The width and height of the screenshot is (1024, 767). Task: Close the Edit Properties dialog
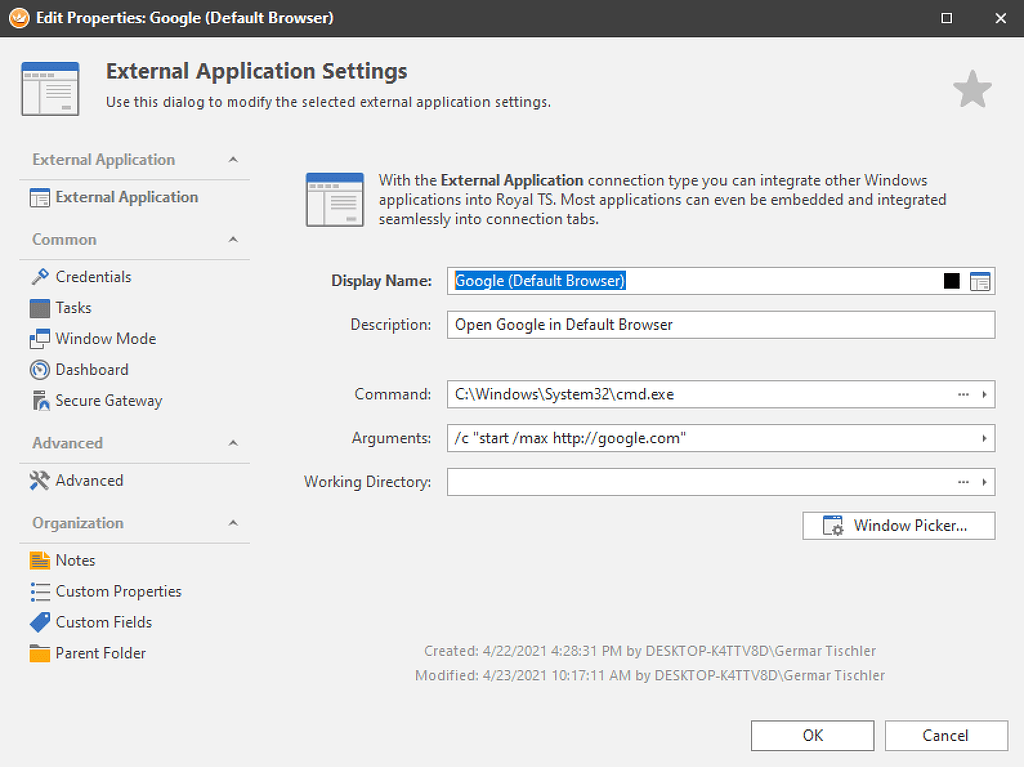click(x=1000, y=18)
